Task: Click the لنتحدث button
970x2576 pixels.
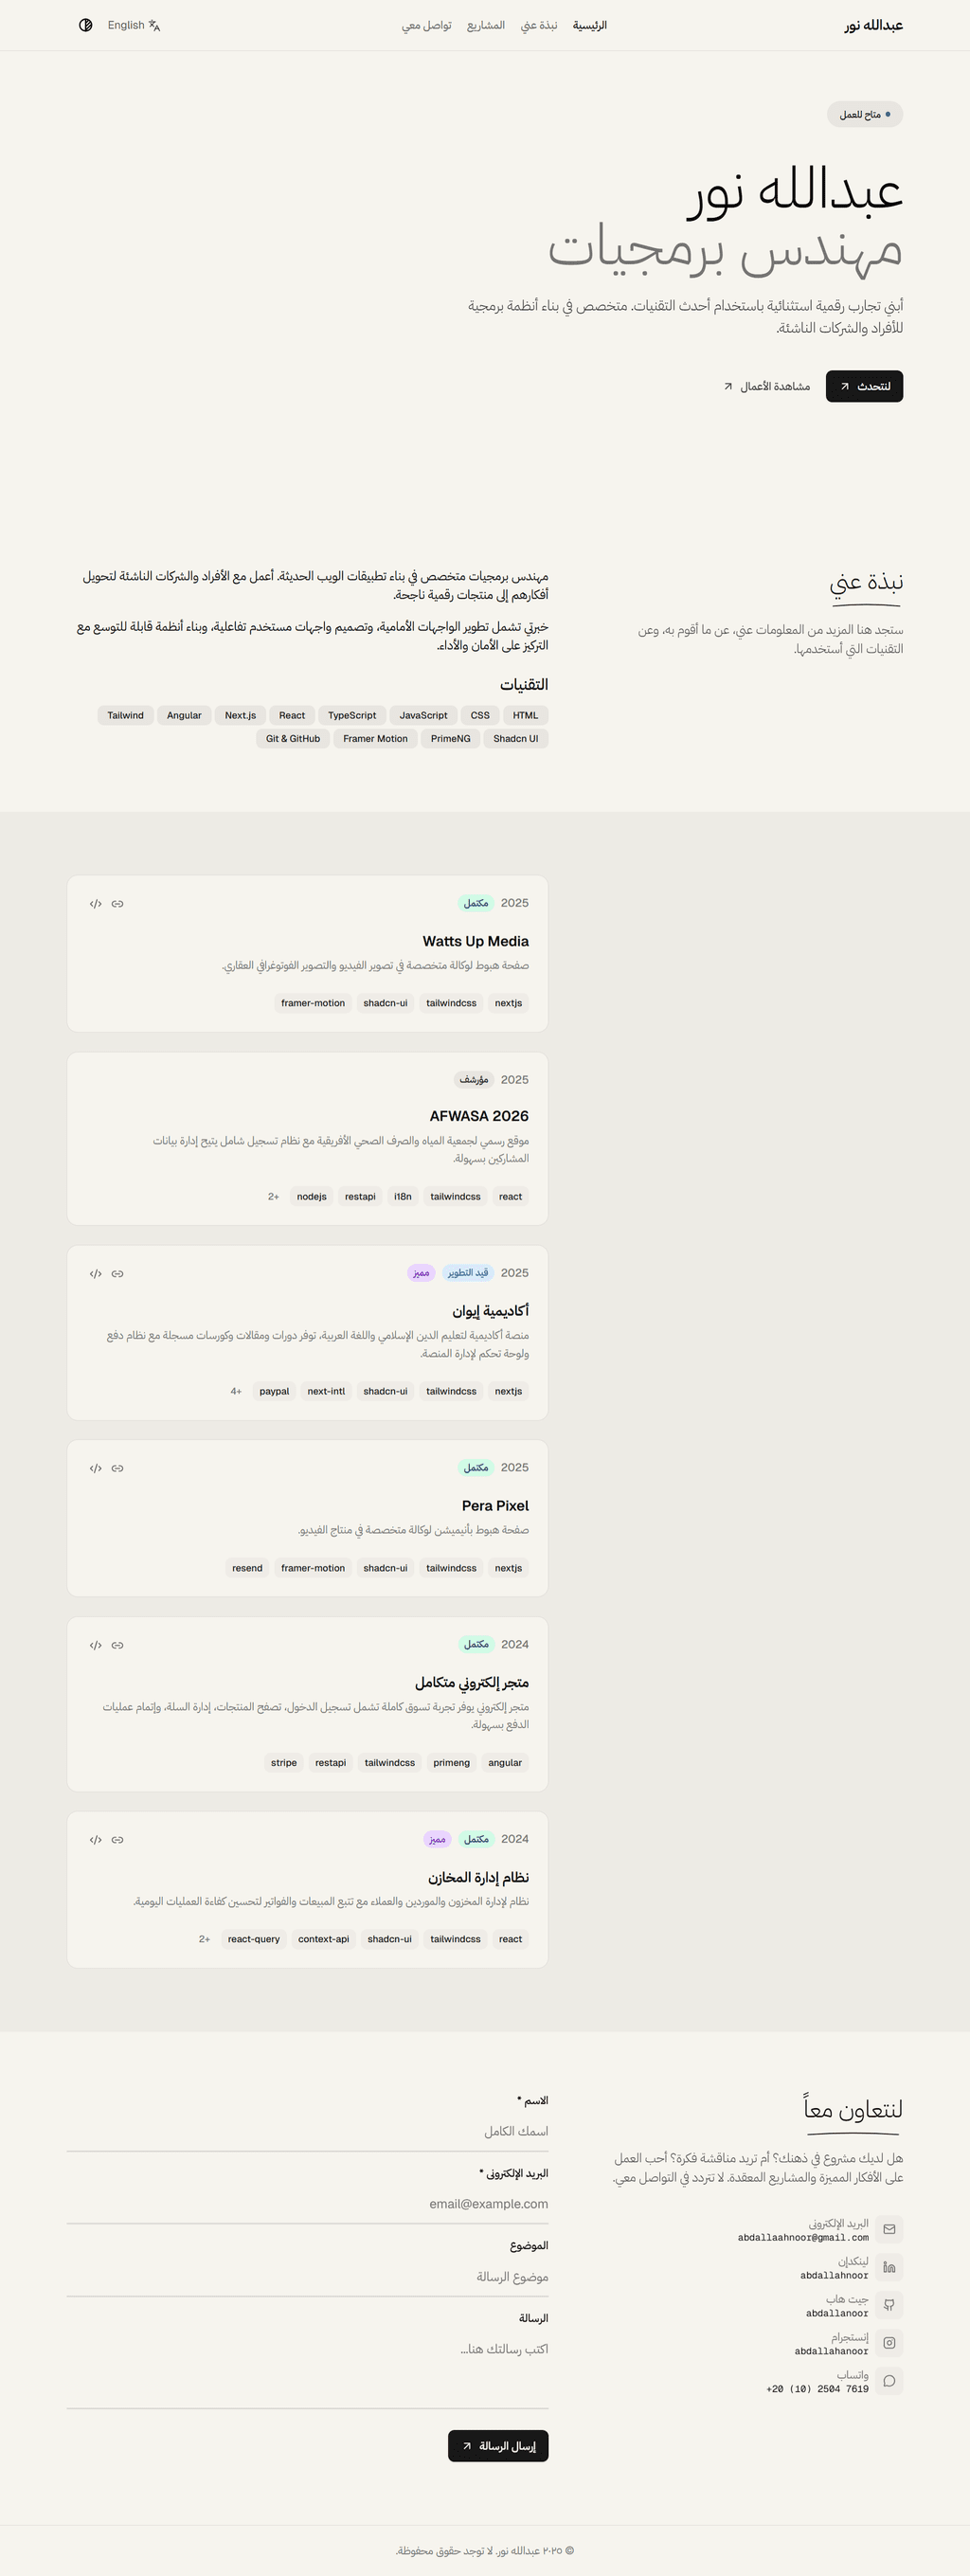Action: [x=864, y=386]
